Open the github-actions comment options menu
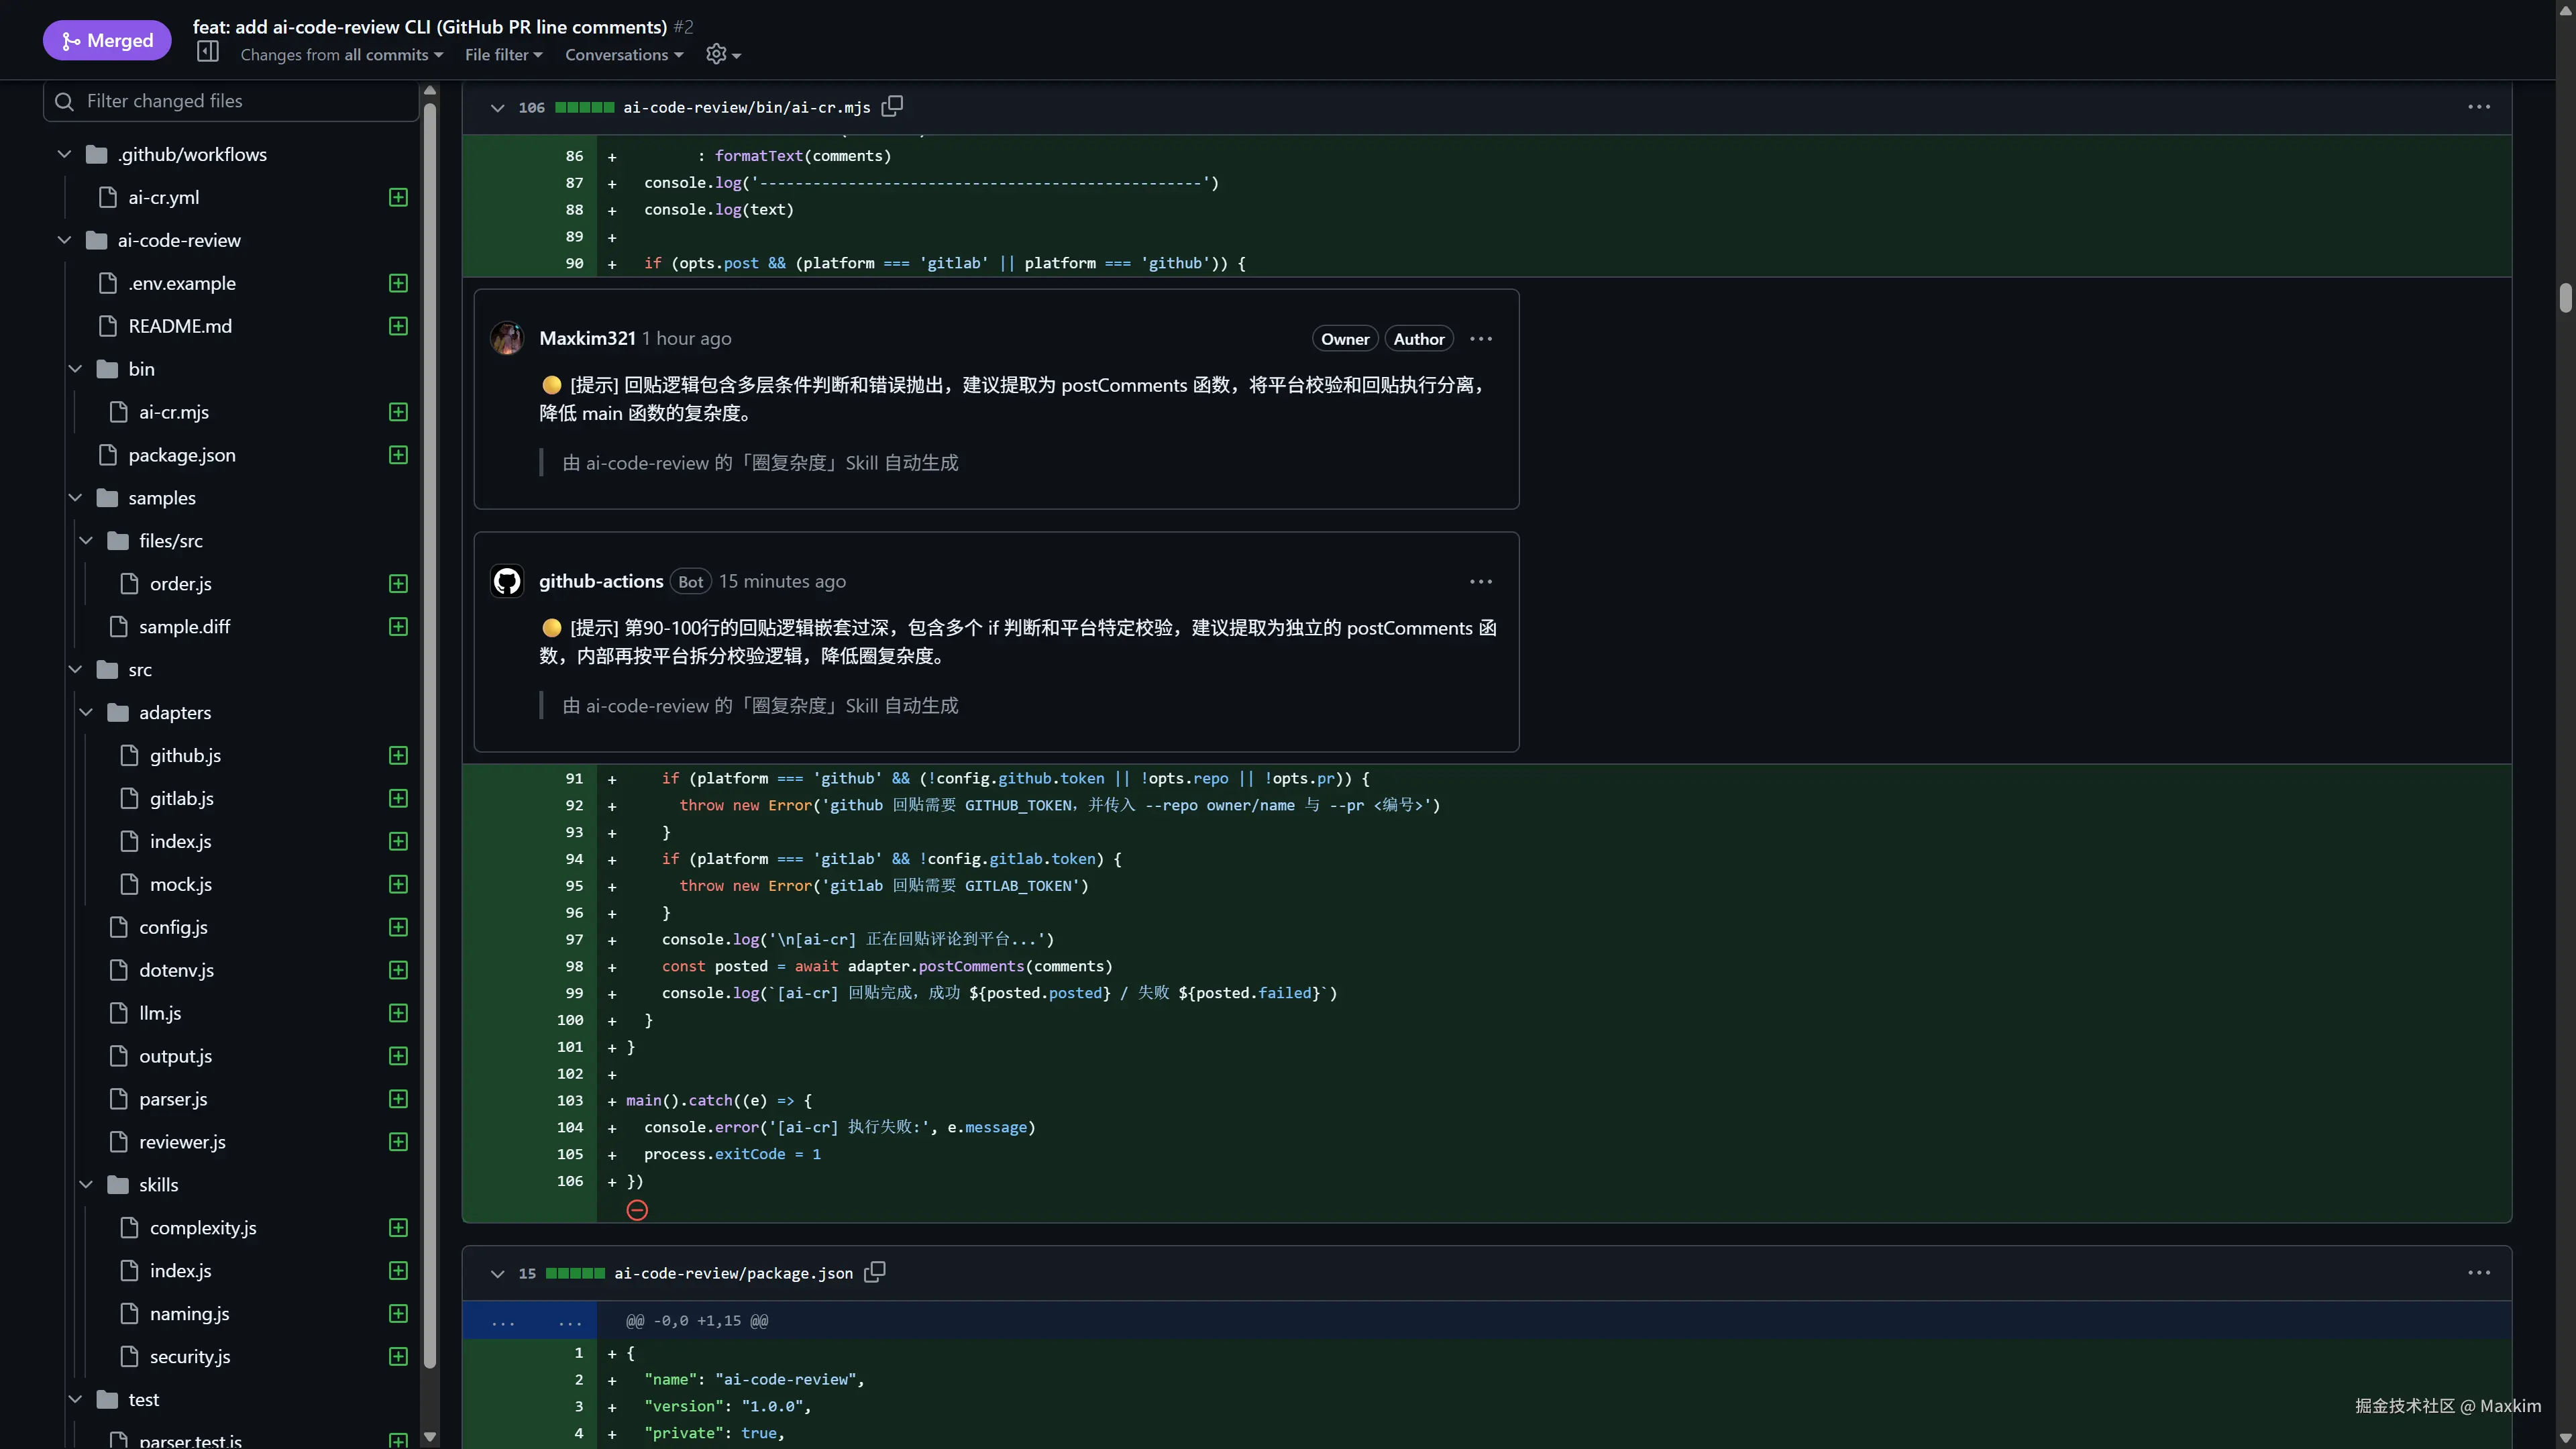The image size is (2576, 1449). (x=1481, y=582)
